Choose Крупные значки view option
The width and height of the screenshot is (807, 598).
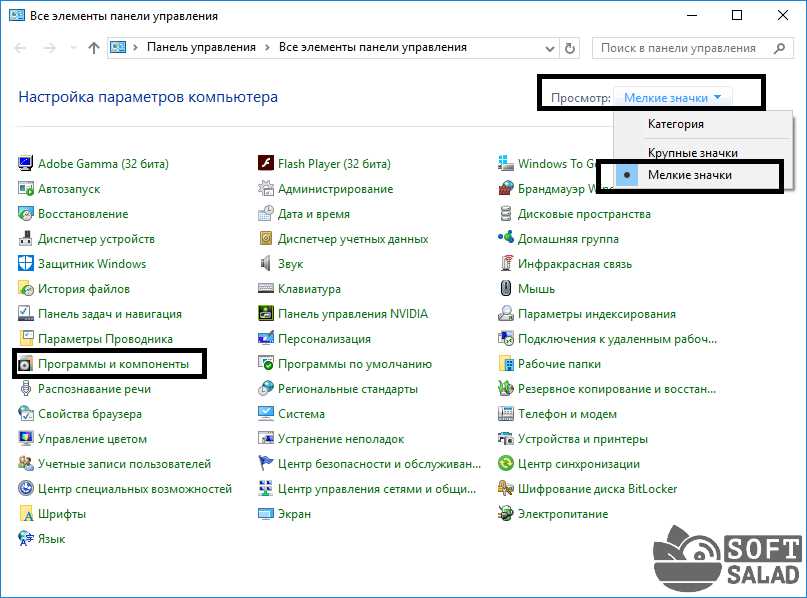coord(692,153)
